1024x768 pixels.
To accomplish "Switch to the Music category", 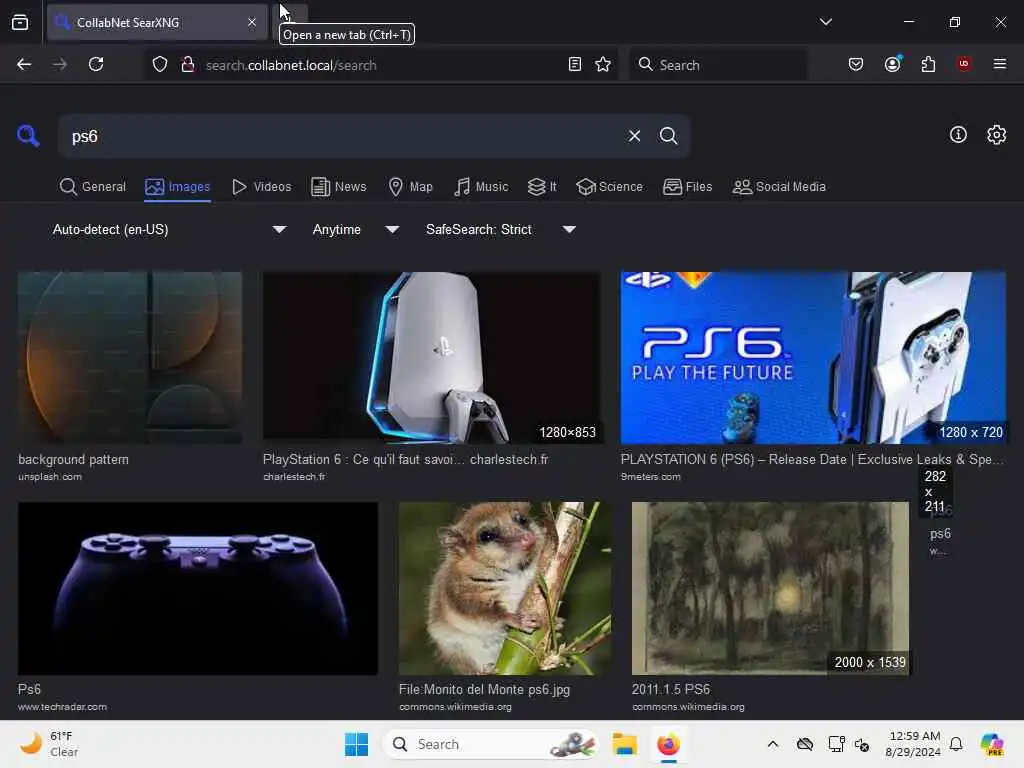I will click(481, 187).
